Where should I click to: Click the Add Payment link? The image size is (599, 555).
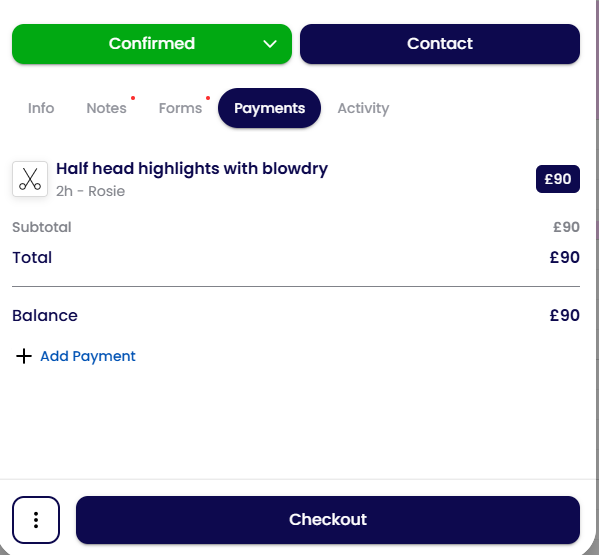pos(88,356)
